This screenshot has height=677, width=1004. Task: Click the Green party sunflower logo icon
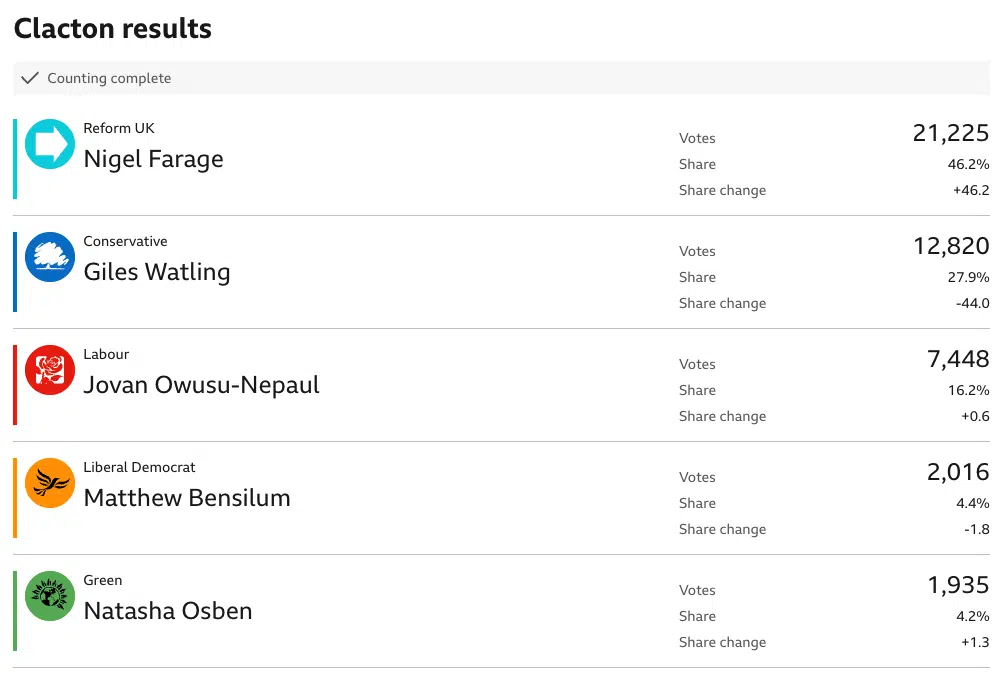click(50, 596)
